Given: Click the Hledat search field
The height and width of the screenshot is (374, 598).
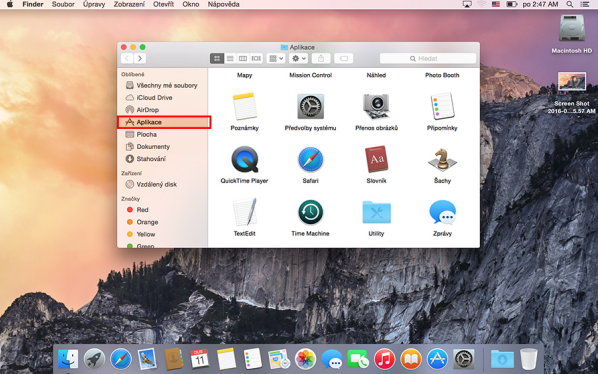Looking at the screenshot, I should pyautogui.click(x=428, y=58).
